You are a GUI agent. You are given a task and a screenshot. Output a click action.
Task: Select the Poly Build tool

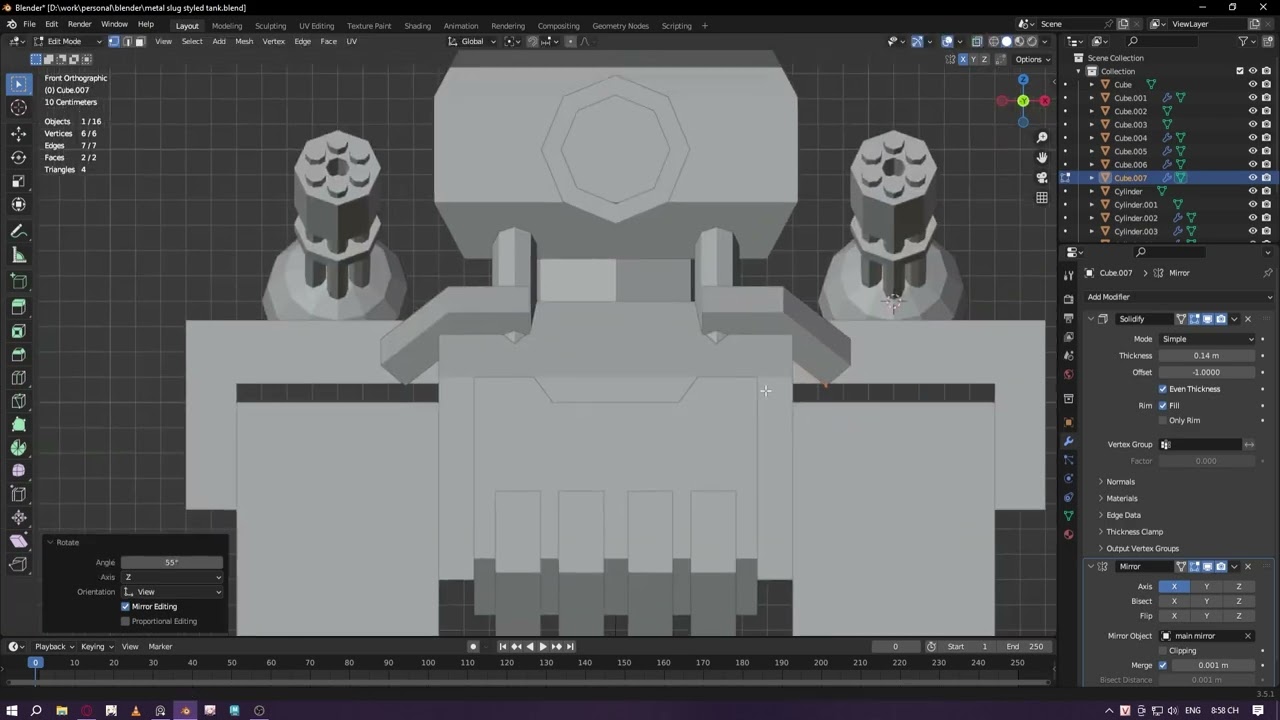(x=18, y=424)
